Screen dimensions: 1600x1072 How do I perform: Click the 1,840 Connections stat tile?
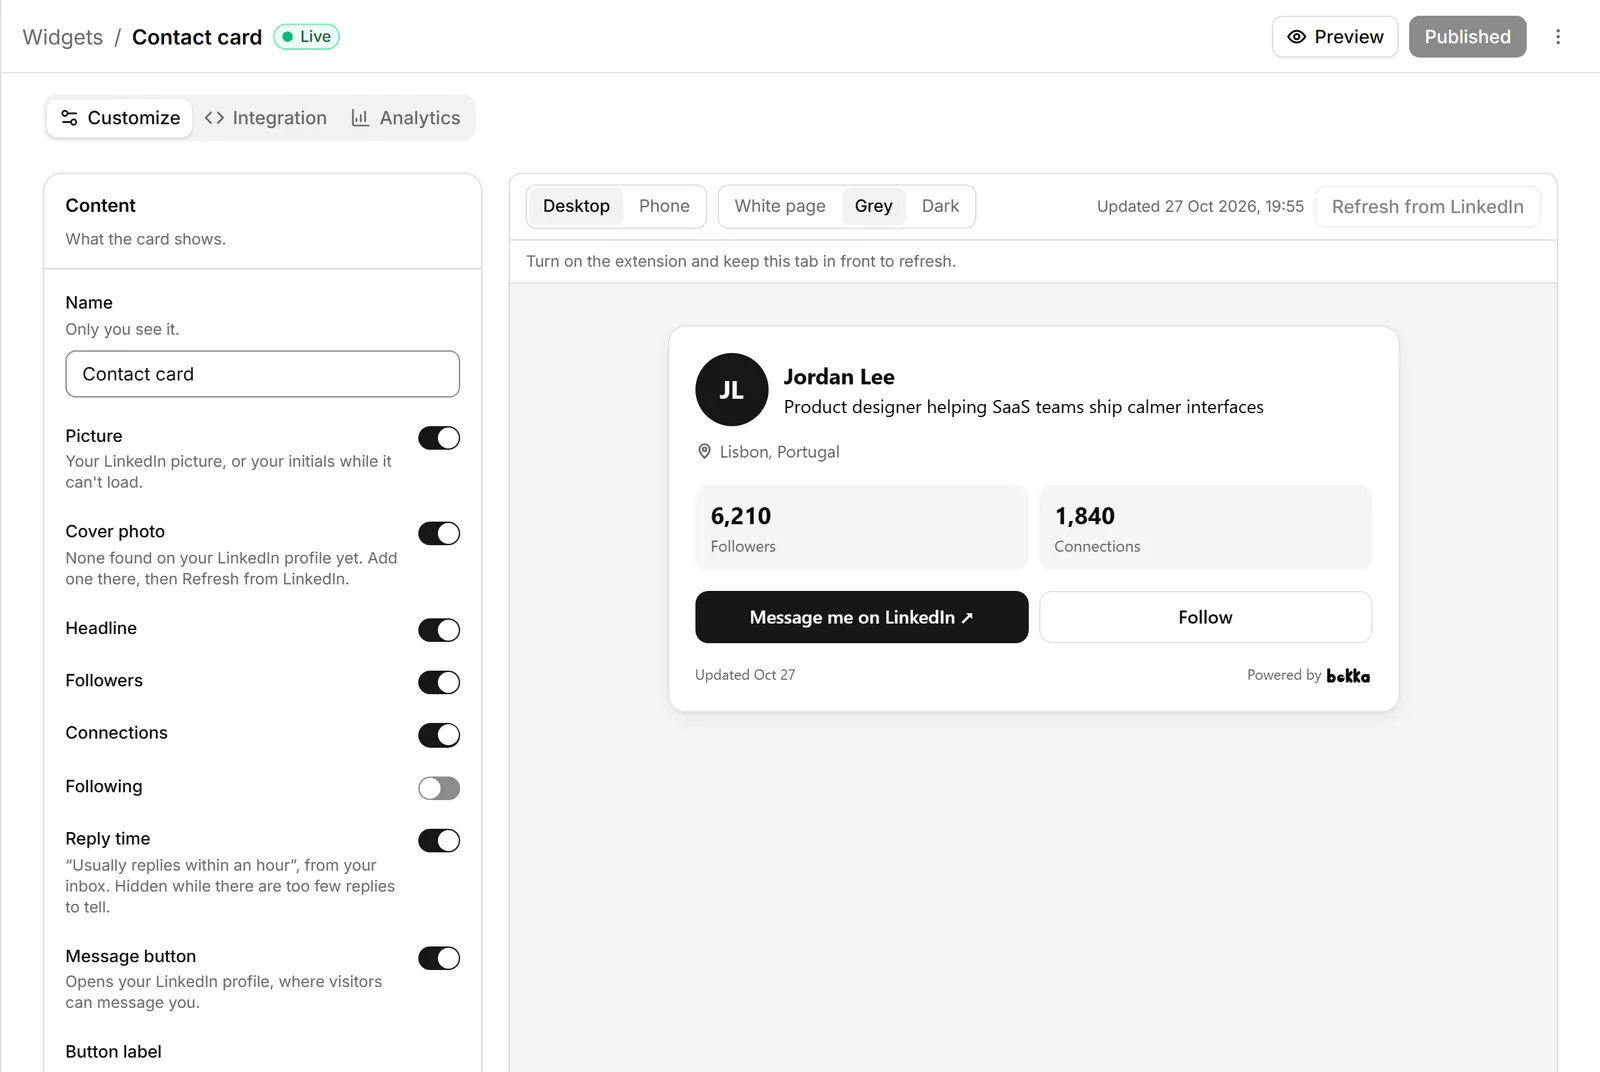[1205, 528]
